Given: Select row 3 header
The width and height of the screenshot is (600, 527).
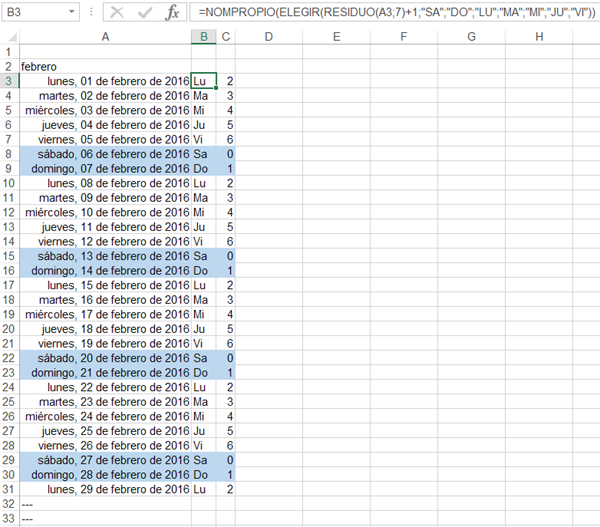Looking at the screenshot, I should pos(9,81).
